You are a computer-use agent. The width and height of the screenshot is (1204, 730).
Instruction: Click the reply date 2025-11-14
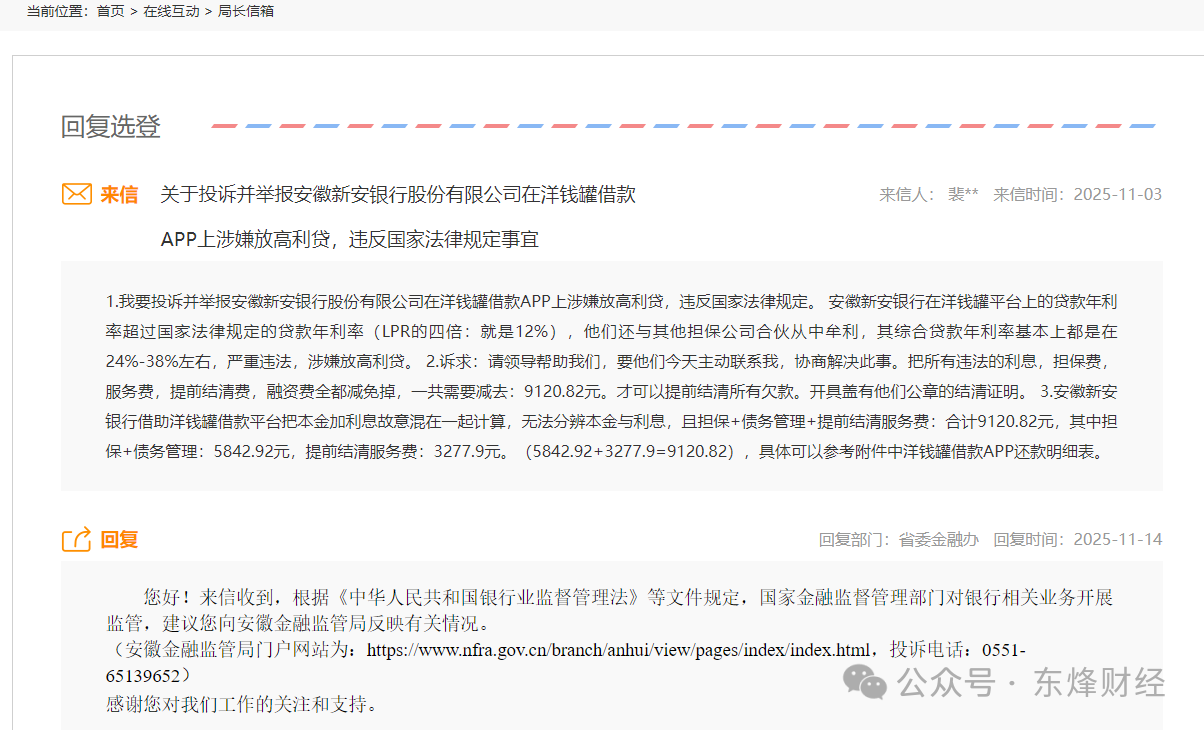(1117, 540)
